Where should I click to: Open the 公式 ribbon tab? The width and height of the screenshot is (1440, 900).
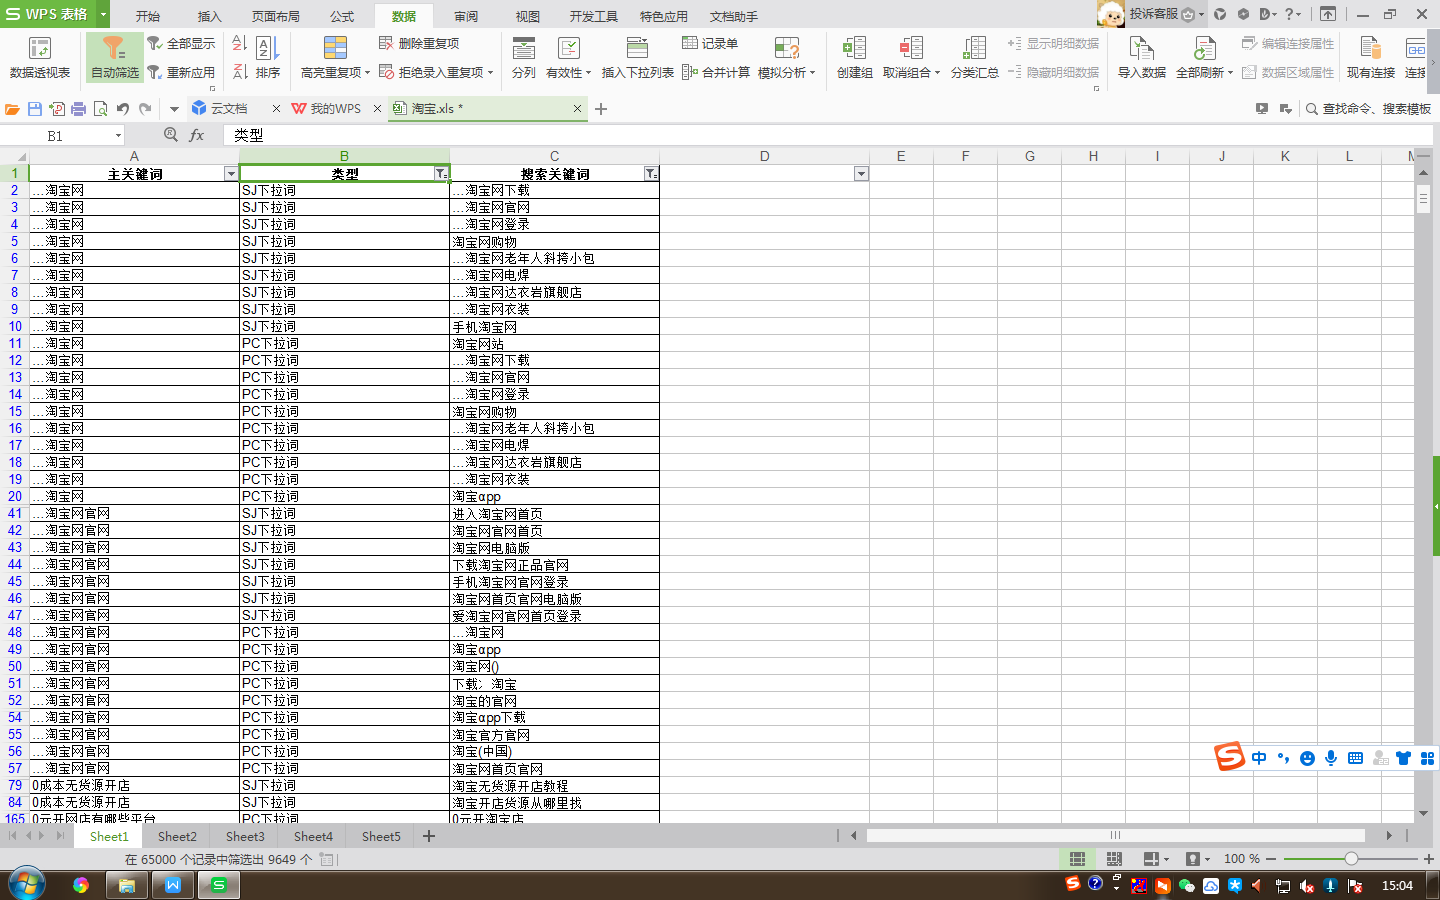coord(342,16)
